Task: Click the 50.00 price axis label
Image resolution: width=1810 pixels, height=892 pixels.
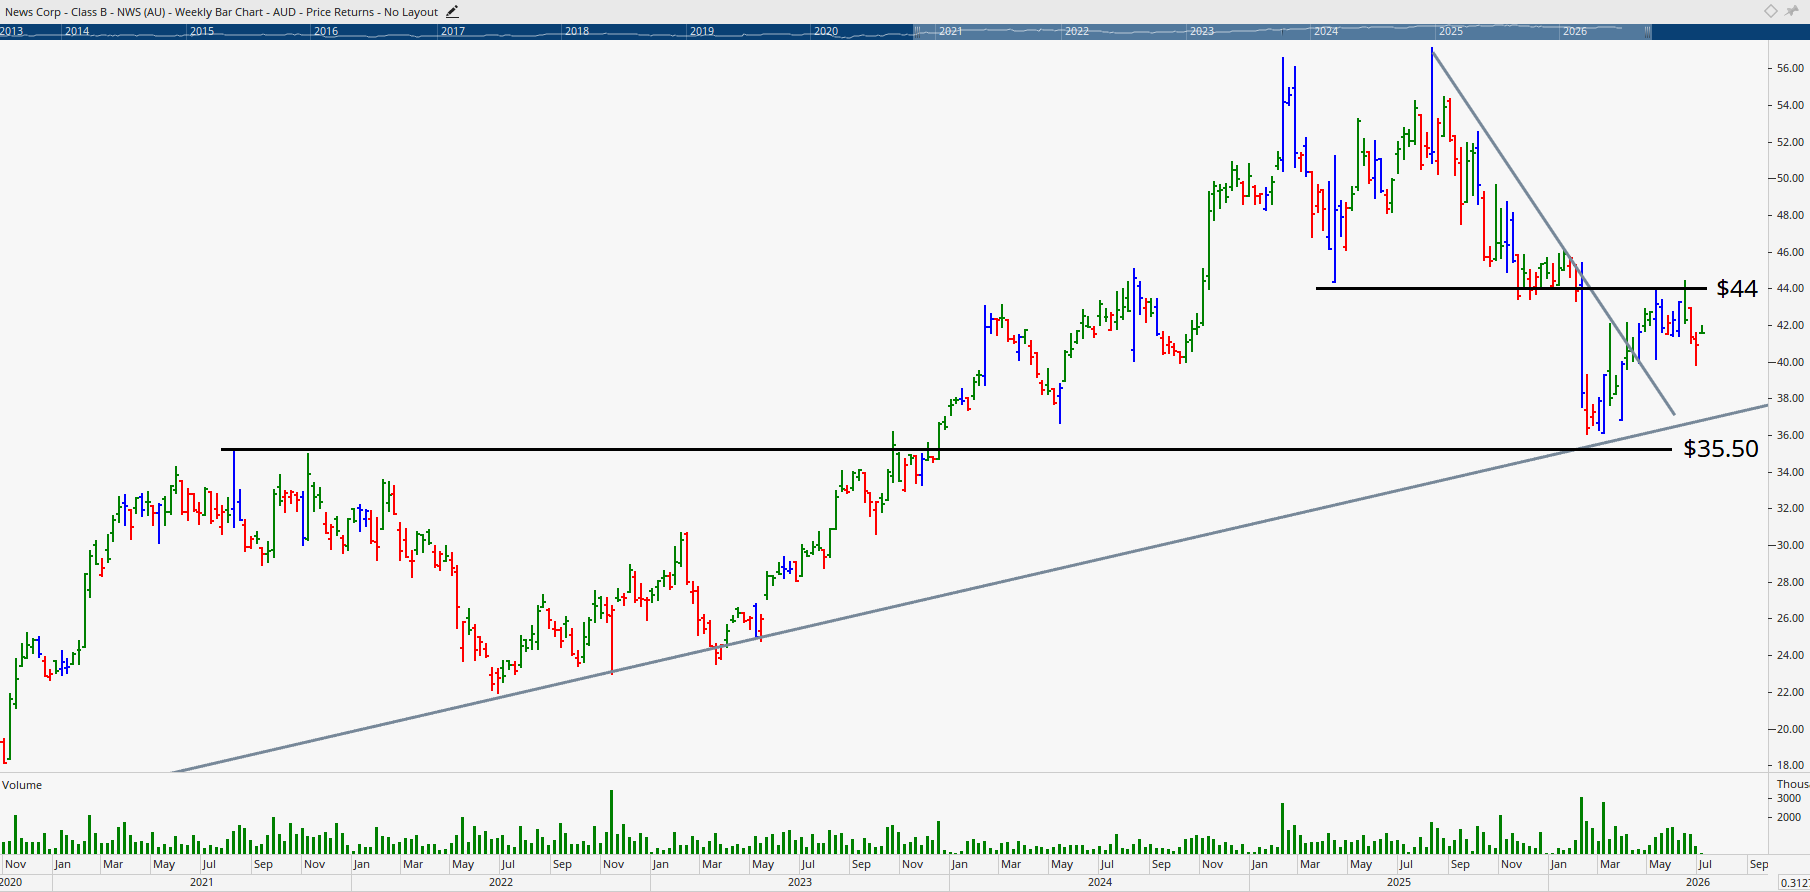Action: click(1790, 178)
